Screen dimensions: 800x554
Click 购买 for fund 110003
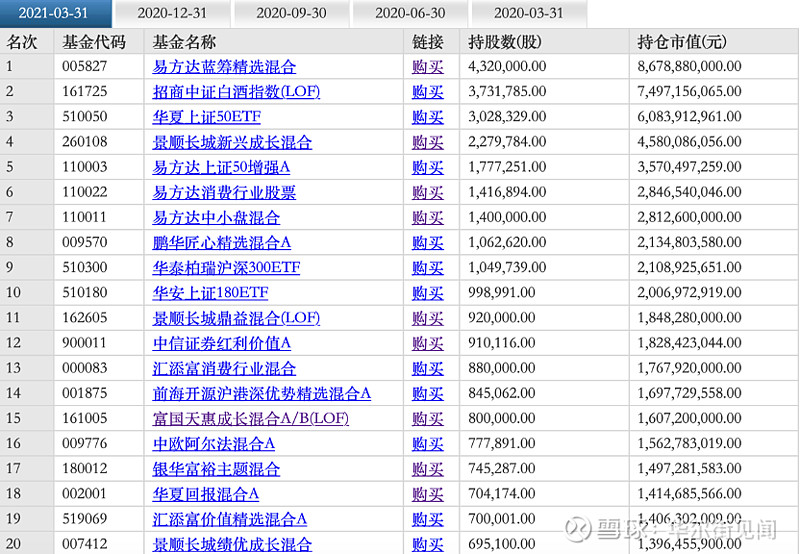[x=428, y=167]
